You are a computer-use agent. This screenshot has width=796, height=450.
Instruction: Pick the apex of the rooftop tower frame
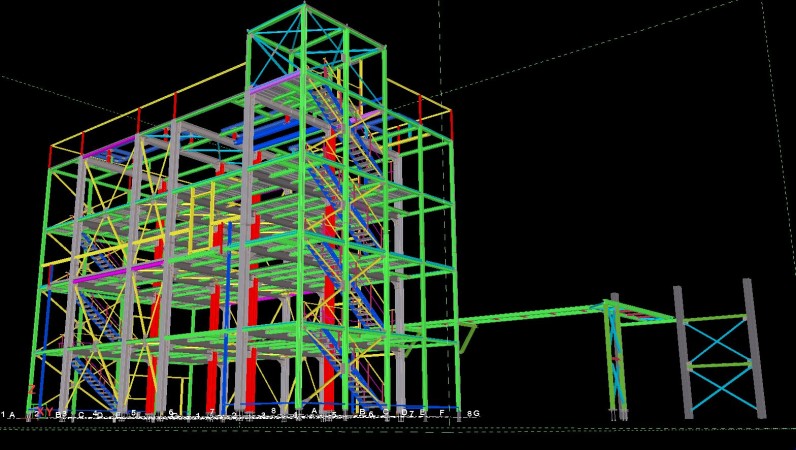(x=305, y=6)
